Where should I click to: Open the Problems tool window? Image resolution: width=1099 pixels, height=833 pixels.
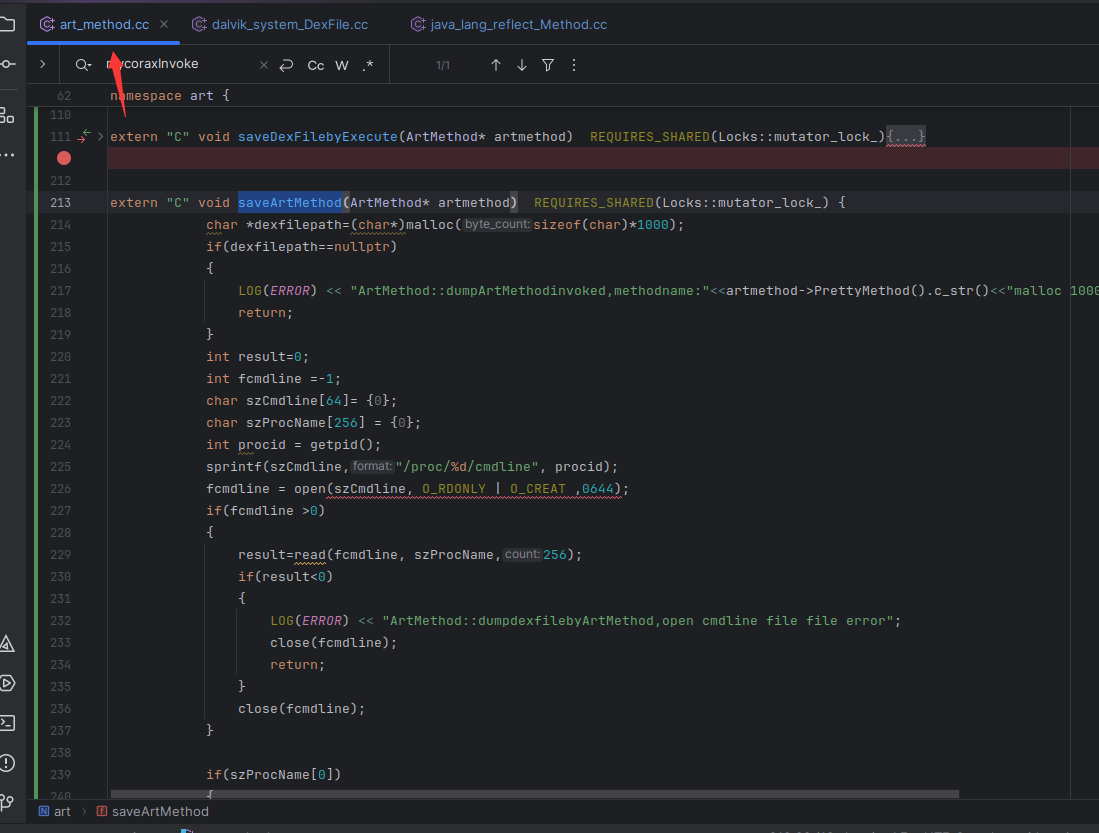[7, 763]
